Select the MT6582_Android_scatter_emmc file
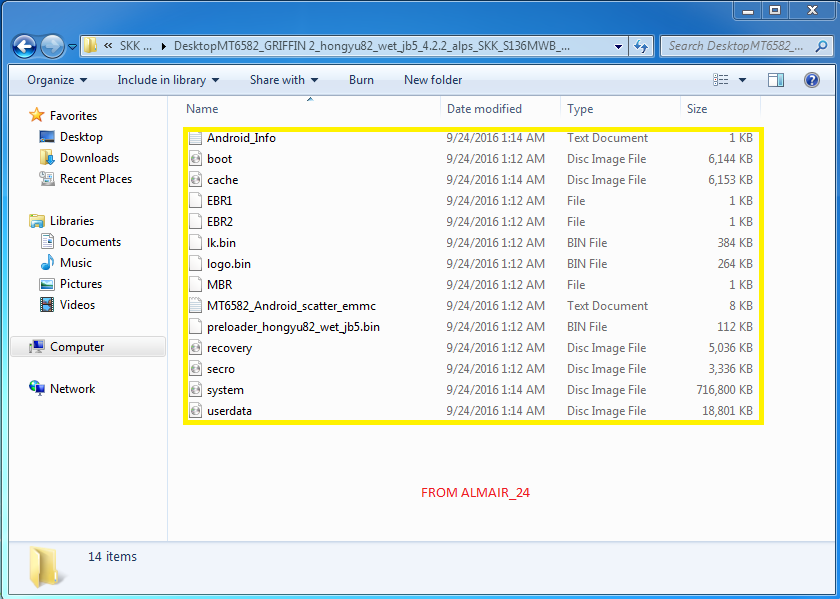This screenshot has width=840, height=599. [x=291, y=306]
